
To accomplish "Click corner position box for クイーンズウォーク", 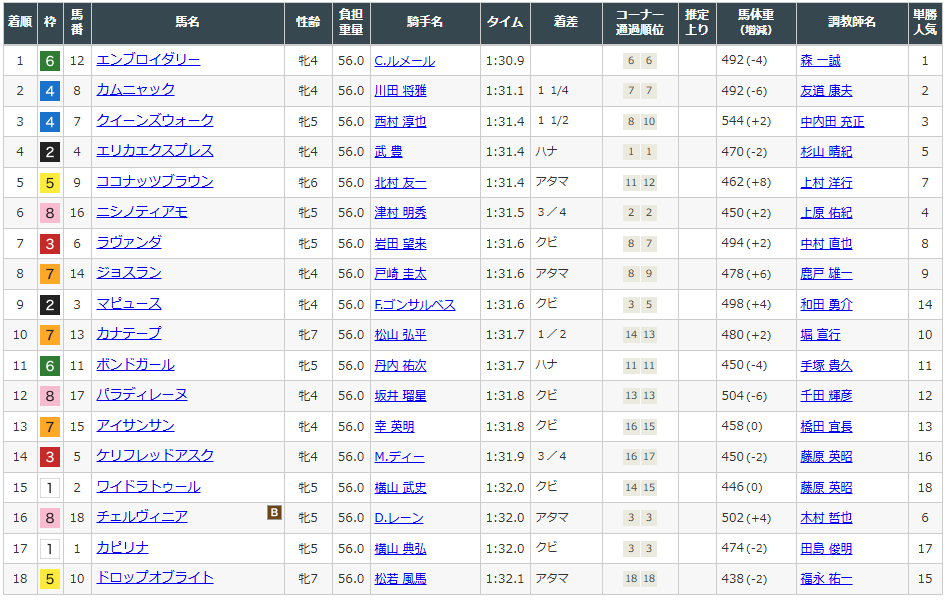I will click(x=640, y=122).
